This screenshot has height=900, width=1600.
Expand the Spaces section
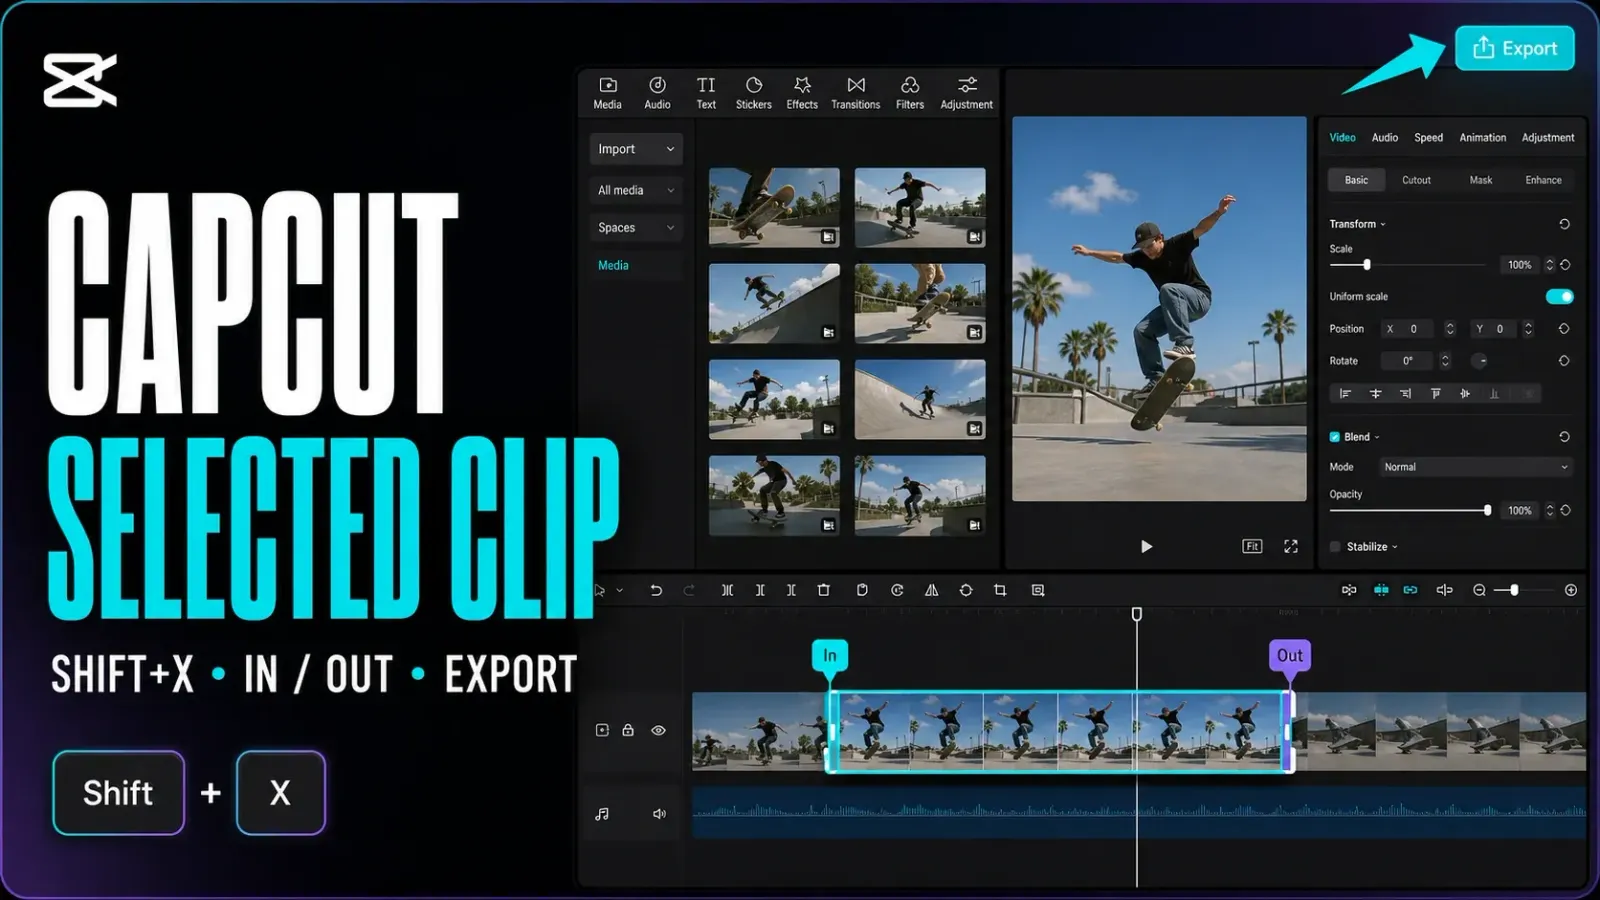click(636, 228)
